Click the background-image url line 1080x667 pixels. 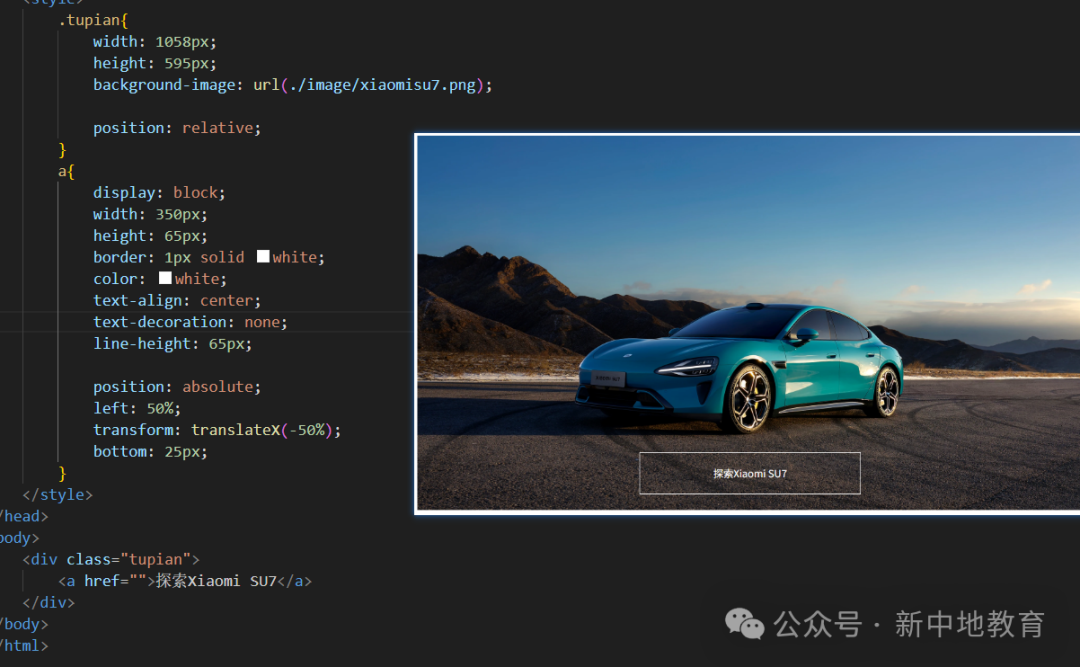coord(293,85)
